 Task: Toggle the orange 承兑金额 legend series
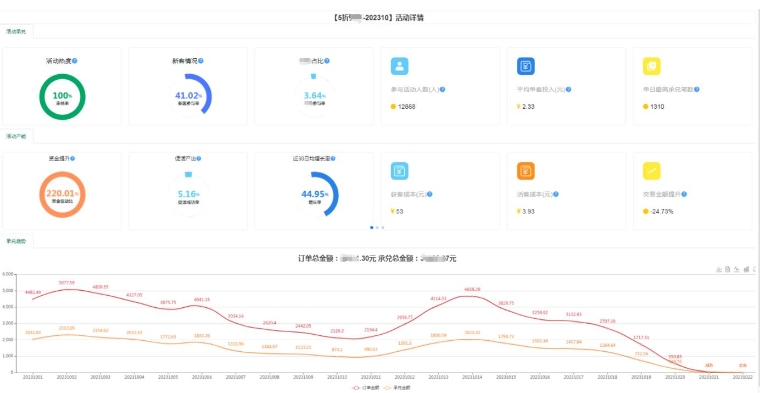click(x=397, y=388)
